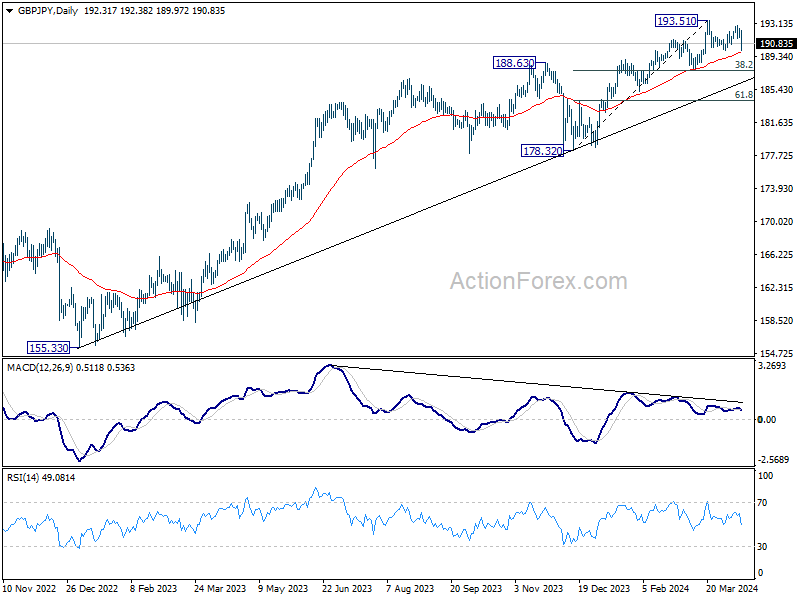Click the 170.020 price axis level
800x600 pixels.
coord(776,221)
